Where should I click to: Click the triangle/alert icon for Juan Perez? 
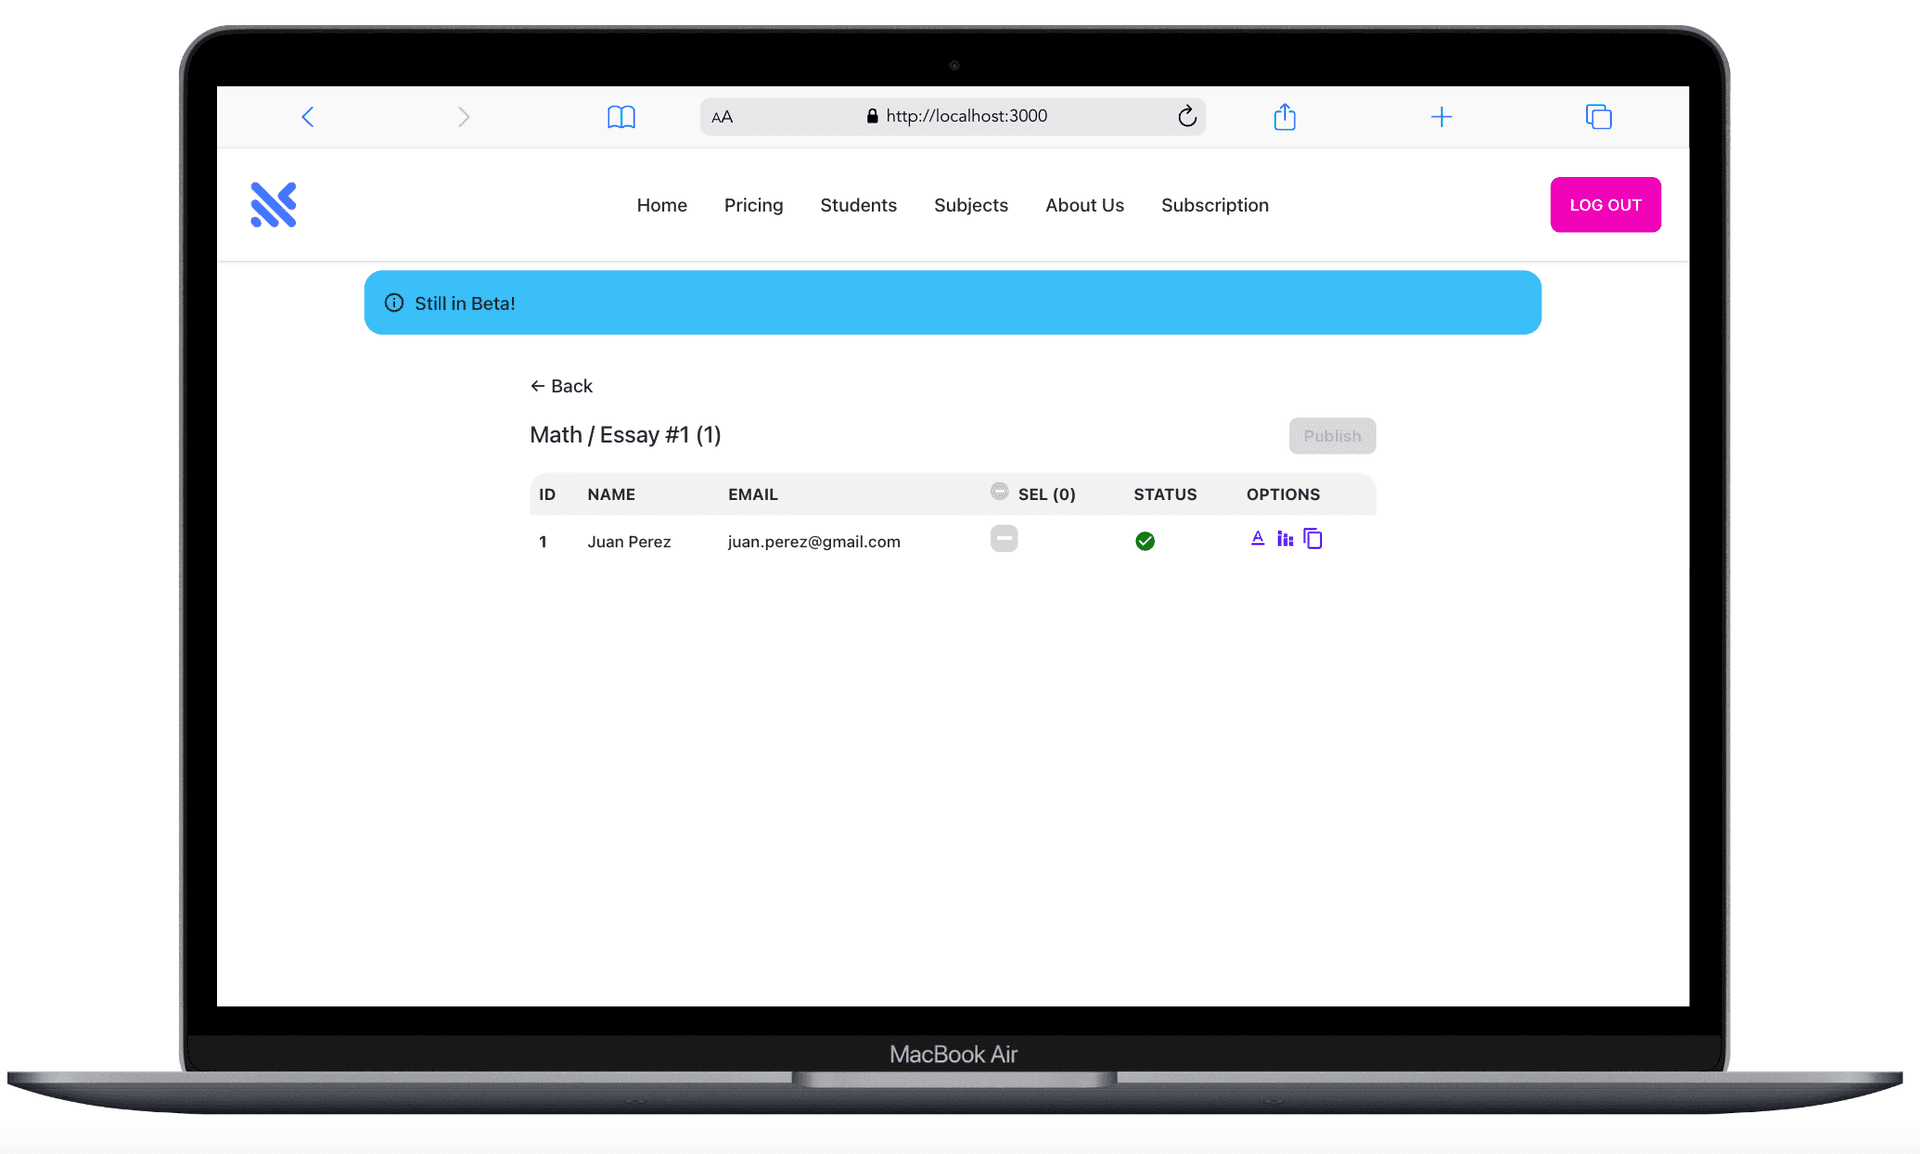point(1258,538)
